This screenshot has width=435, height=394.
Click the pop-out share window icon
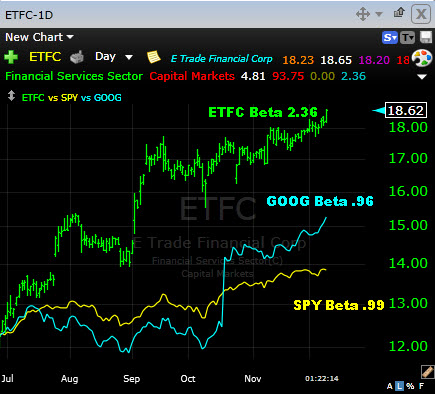(x=399, y=13)
